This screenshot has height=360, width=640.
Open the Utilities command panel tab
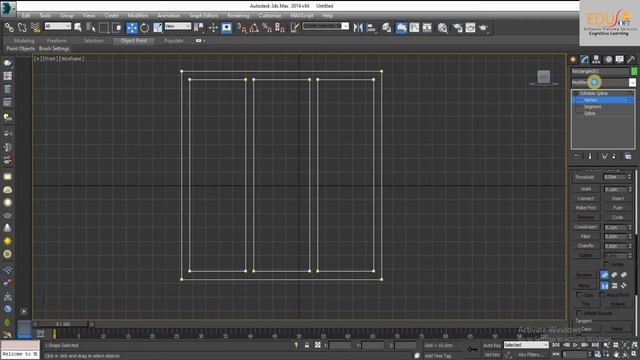[631, 60]
